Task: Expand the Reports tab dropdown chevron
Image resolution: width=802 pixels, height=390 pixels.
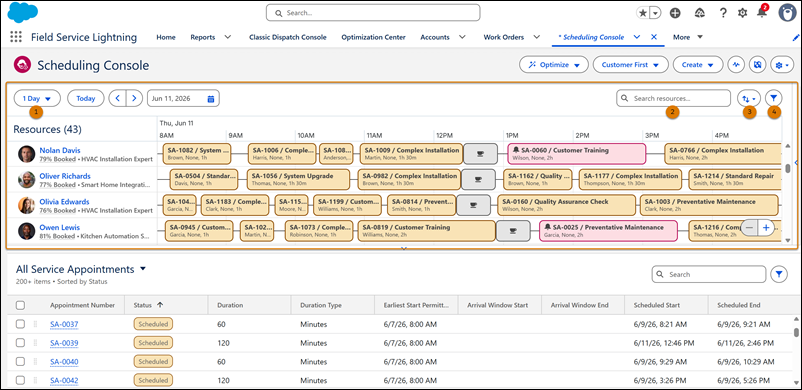Action: click(228, 37)
